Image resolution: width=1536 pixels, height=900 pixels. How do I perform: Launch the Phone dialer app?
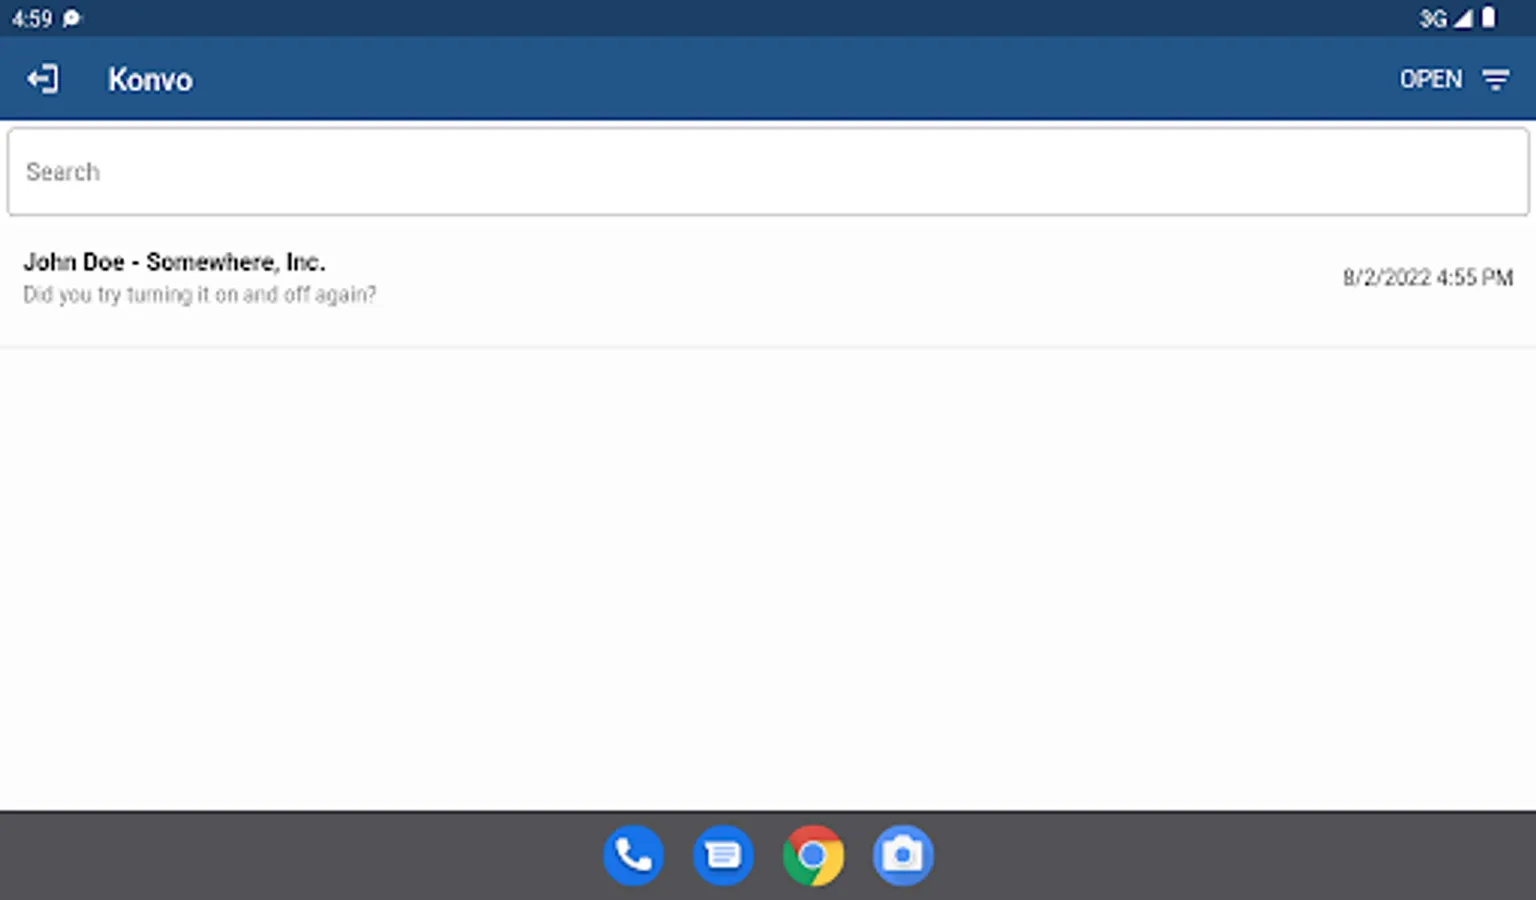coord(633,856)
